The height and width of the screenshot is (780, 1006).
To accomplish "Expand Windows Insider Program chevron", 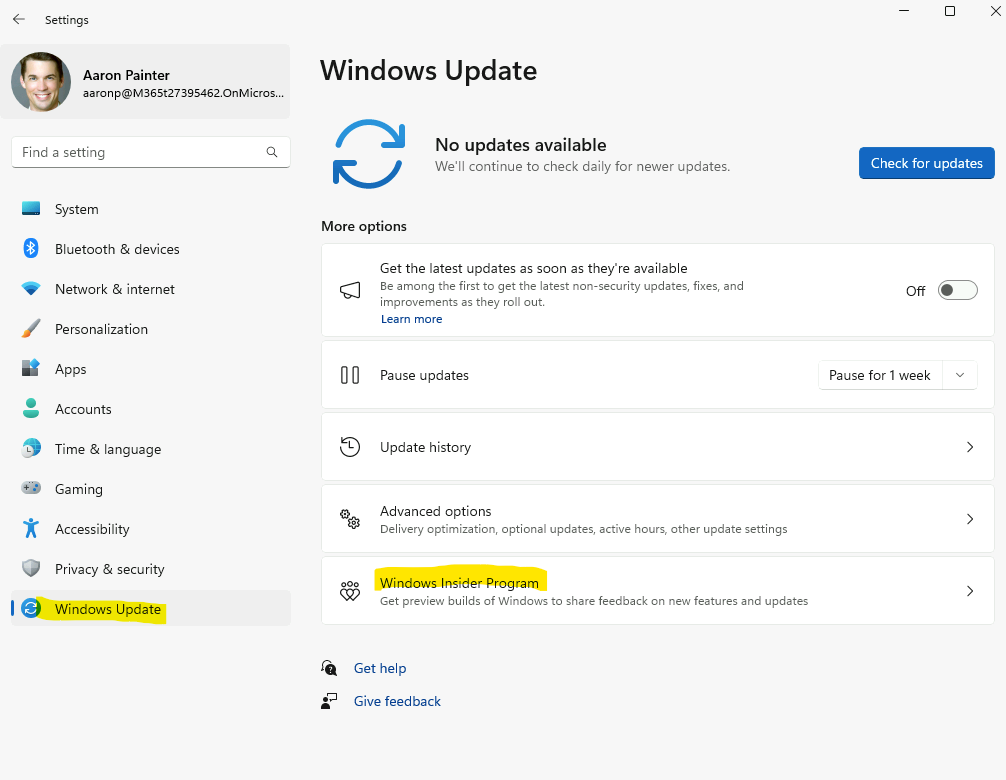I will (x=970, y=591).
